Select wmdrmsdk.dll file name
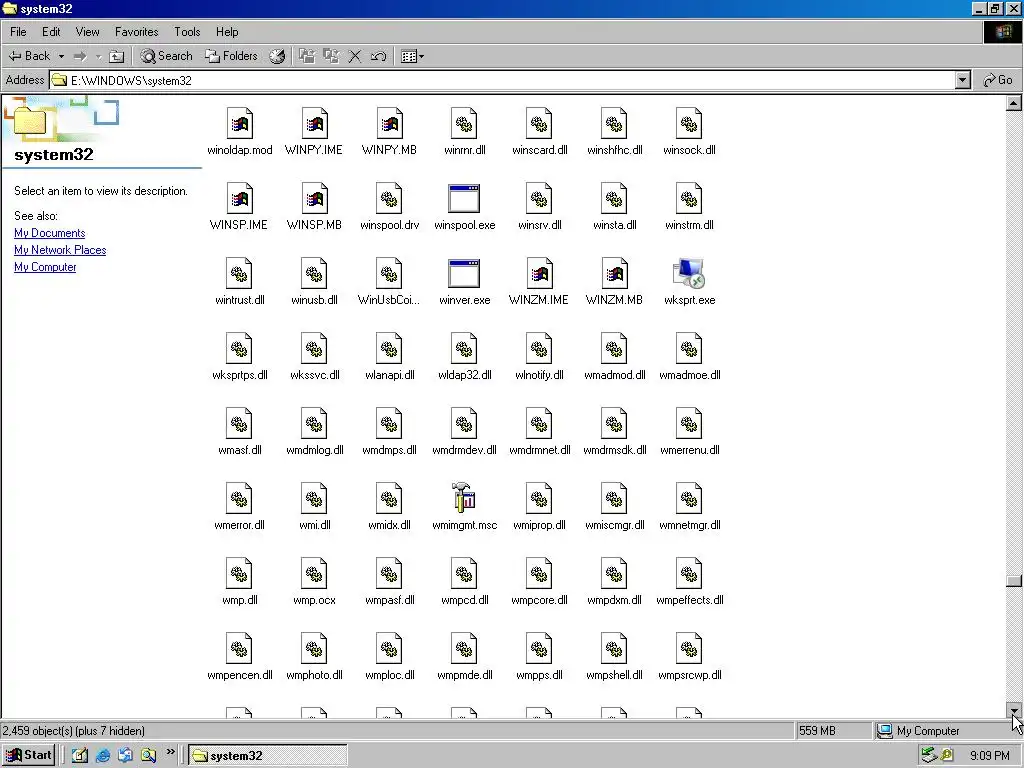The width and height of the screenshot is (1024, 768). click(615, 450)
